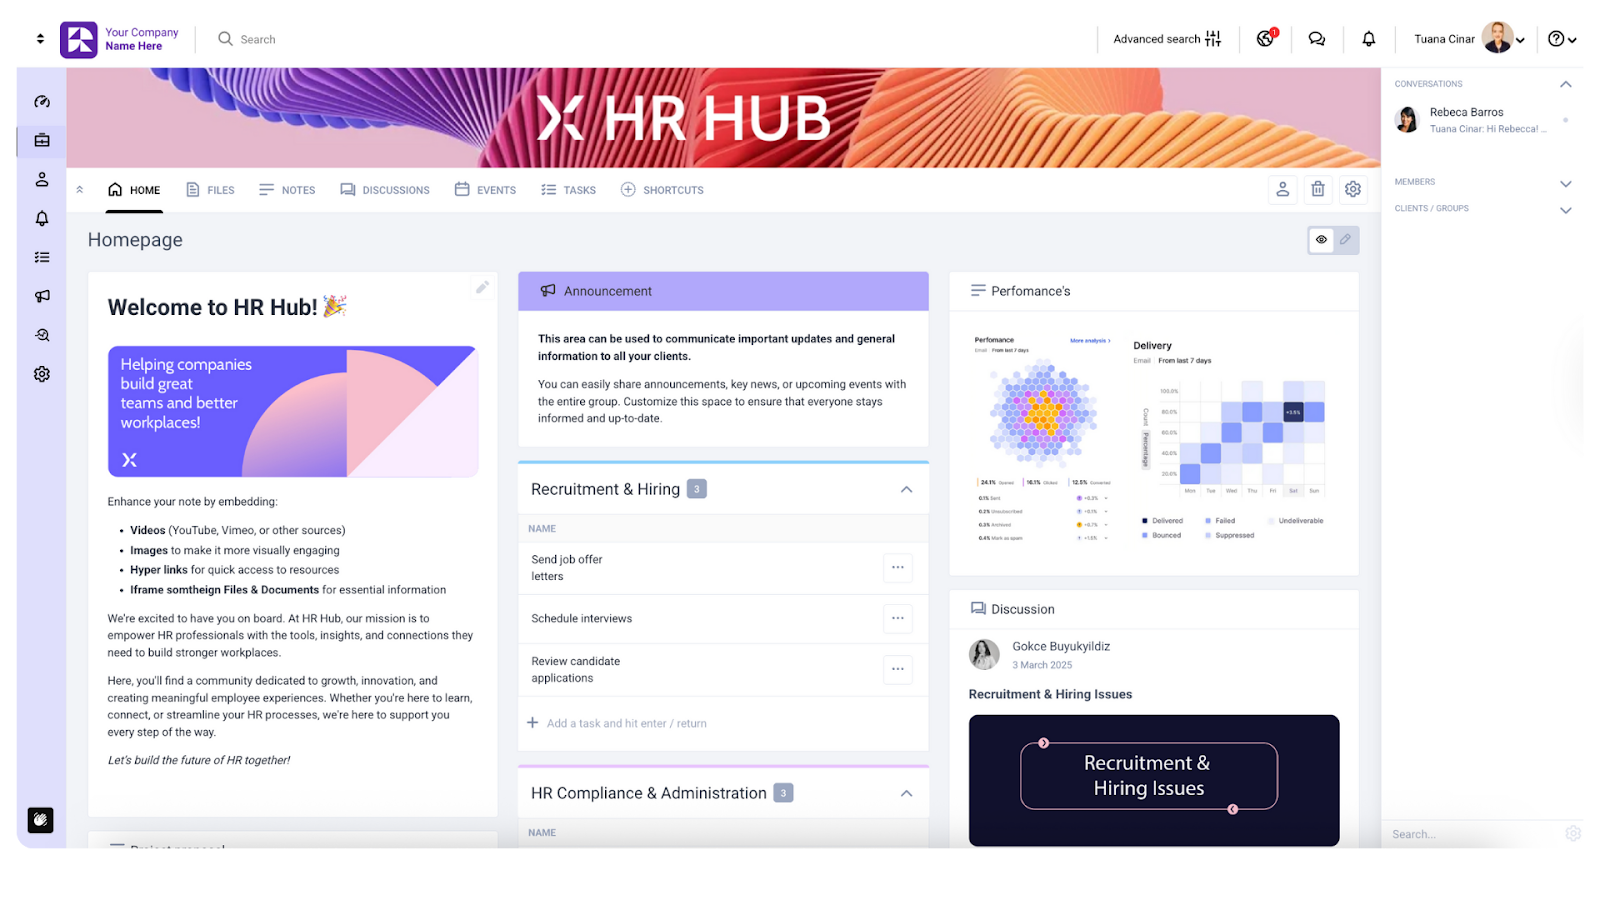Open Advanced search in the top bar
The image size is (1600, 900).
1168,39
